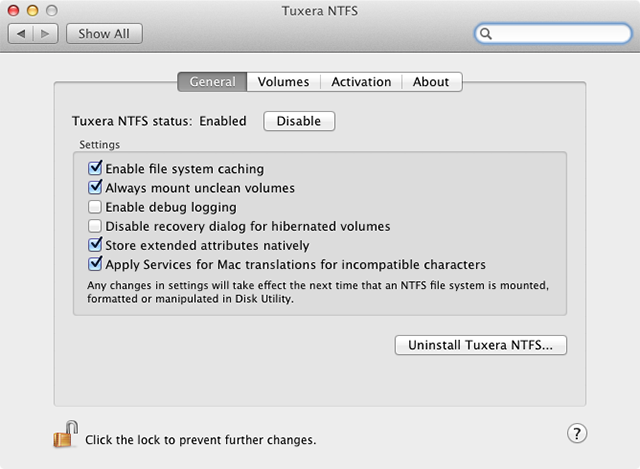Viewport: 640px width, 469px height.
Task: Minimize the window with the yellow button
Action: 33,11
